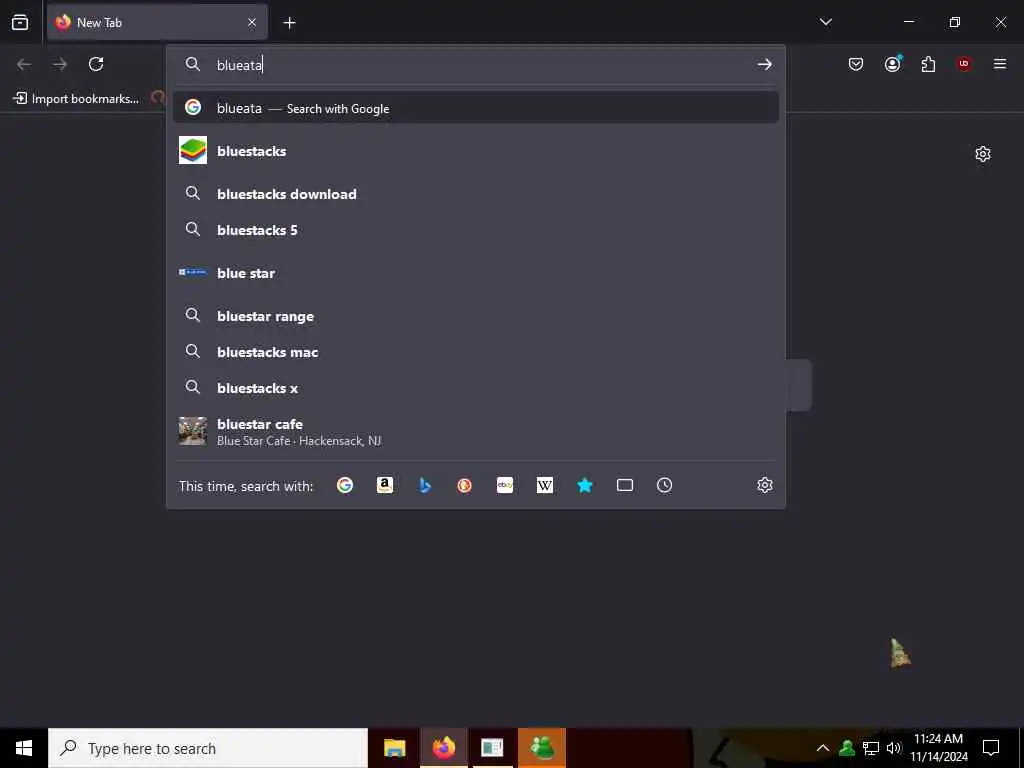Image resolution: width=1024 pixels, height=768 pixels.
Task: Go forward one page
Action: 60,64
